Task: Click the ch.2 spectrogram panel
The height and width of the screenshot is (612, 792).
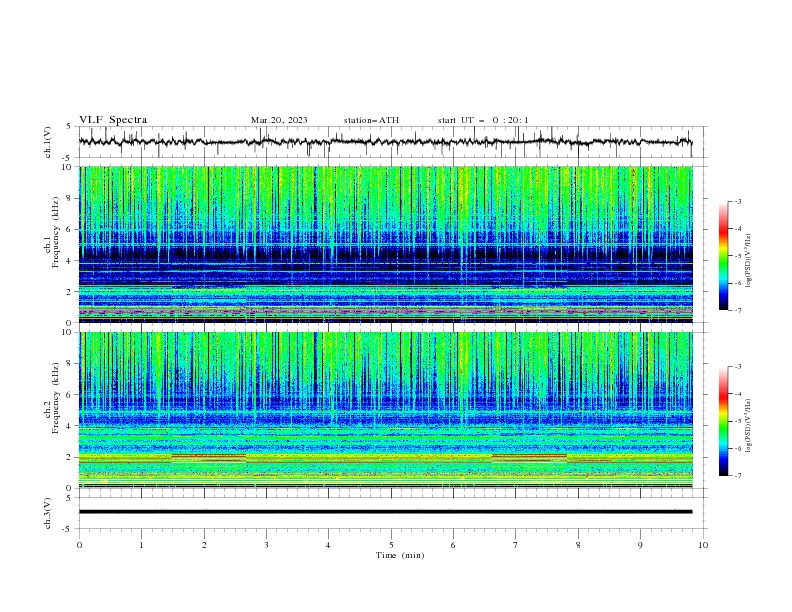Action: (385, 410)
